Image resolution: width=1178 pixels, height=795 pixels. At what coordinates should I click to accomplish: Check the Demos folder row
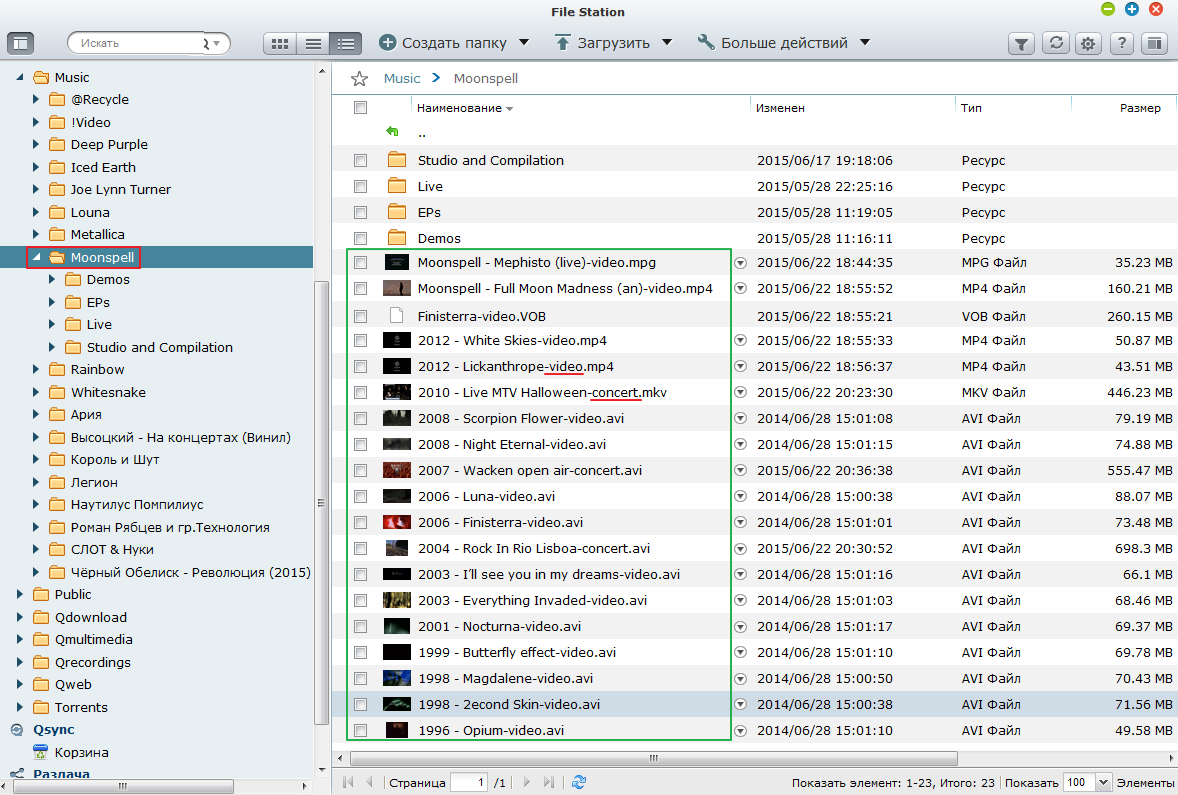(361, 238)
